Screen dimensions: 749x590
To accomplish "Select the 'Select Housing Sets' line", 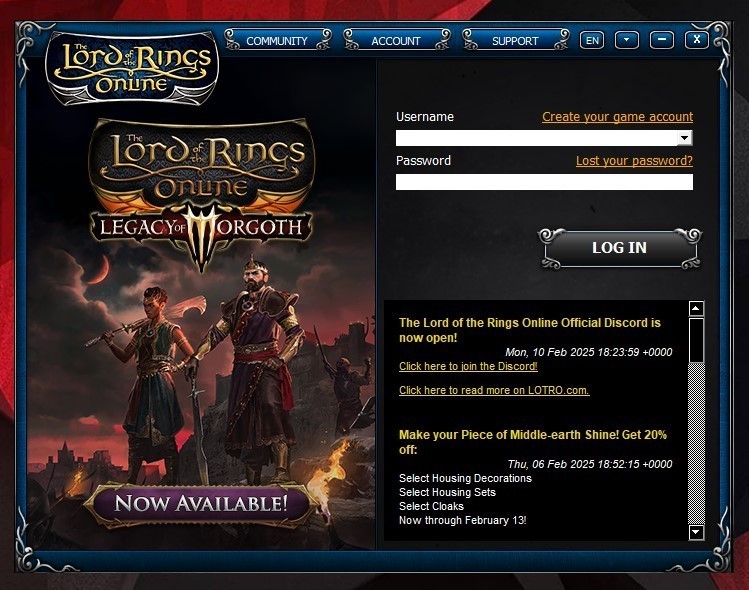I will [447, 492].
